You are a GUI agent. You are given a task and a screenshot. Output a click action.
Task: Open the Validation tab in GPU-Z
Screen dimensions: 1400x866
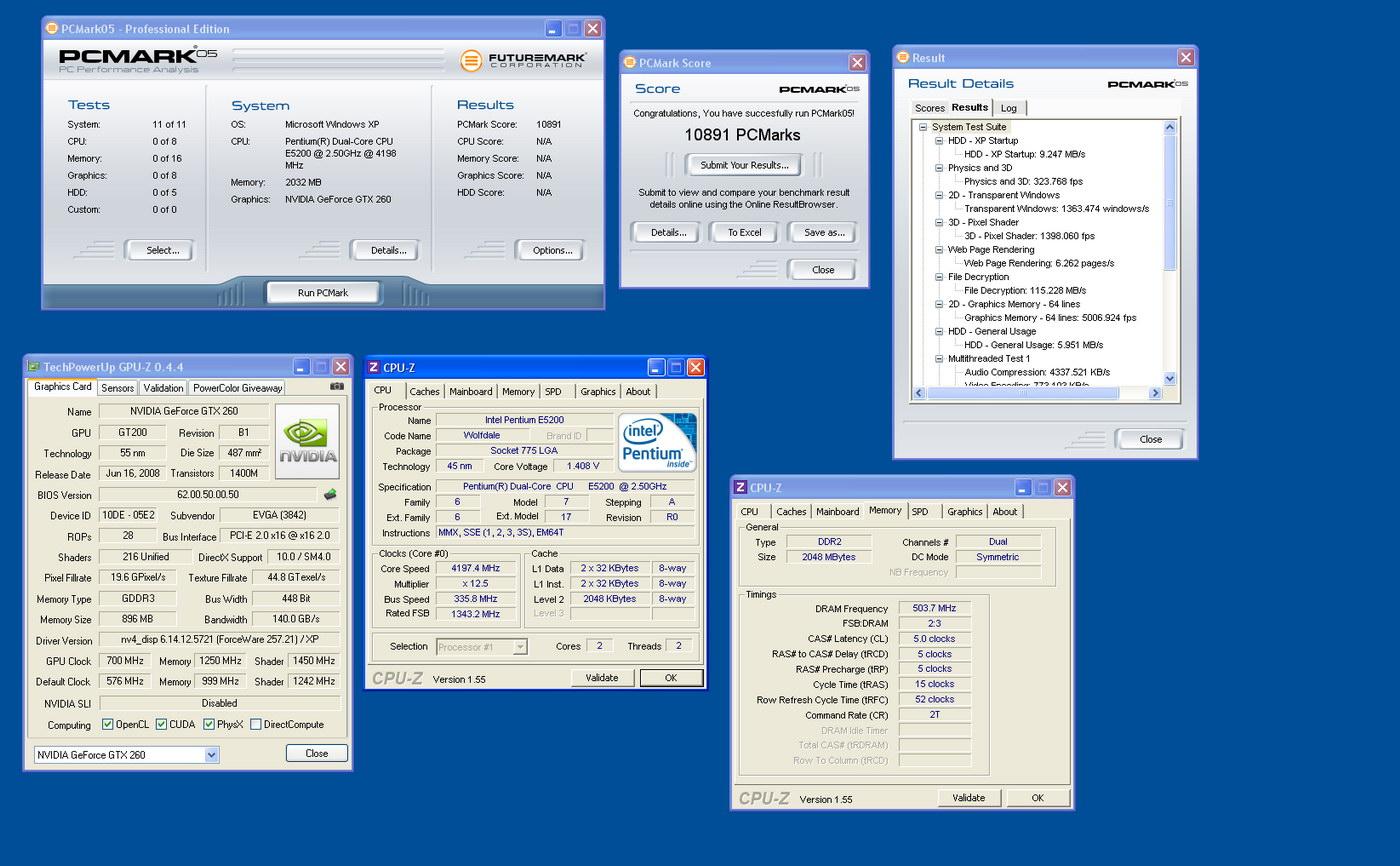coord(163,388)
